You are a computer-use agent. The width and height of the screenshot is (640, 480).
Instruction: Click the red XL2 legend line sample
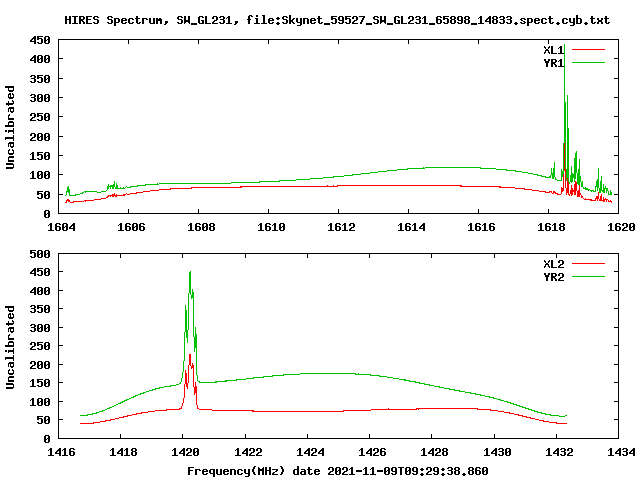point(588,264)
